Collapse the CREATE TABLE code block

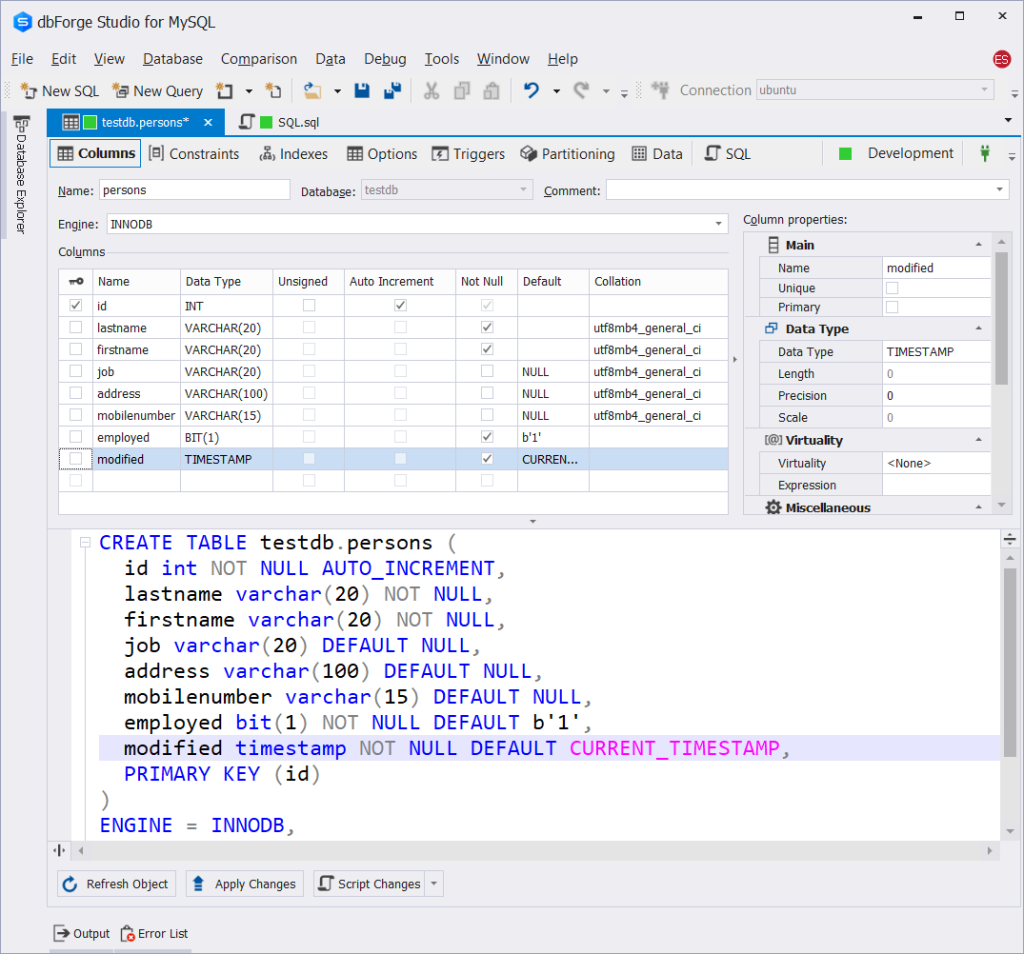click(85, 543)
